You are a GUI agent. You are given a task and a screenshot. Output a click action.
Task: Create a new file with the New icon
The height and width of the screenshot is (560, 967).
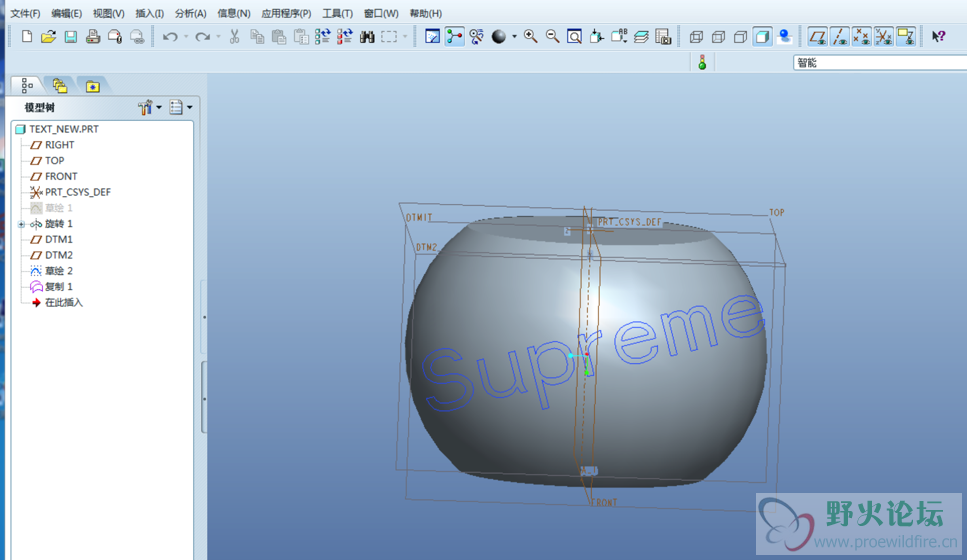27,37
